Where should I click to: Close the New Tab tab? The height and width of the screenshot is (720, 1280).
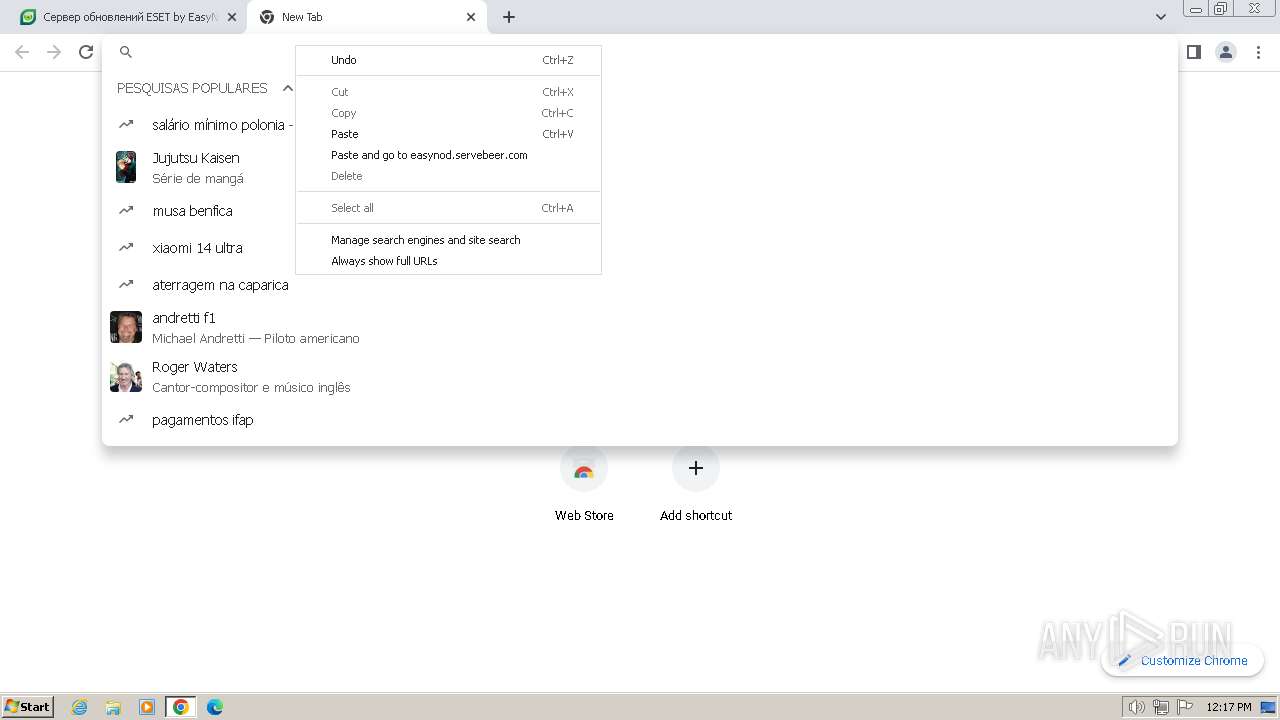[x=471, y=17]
